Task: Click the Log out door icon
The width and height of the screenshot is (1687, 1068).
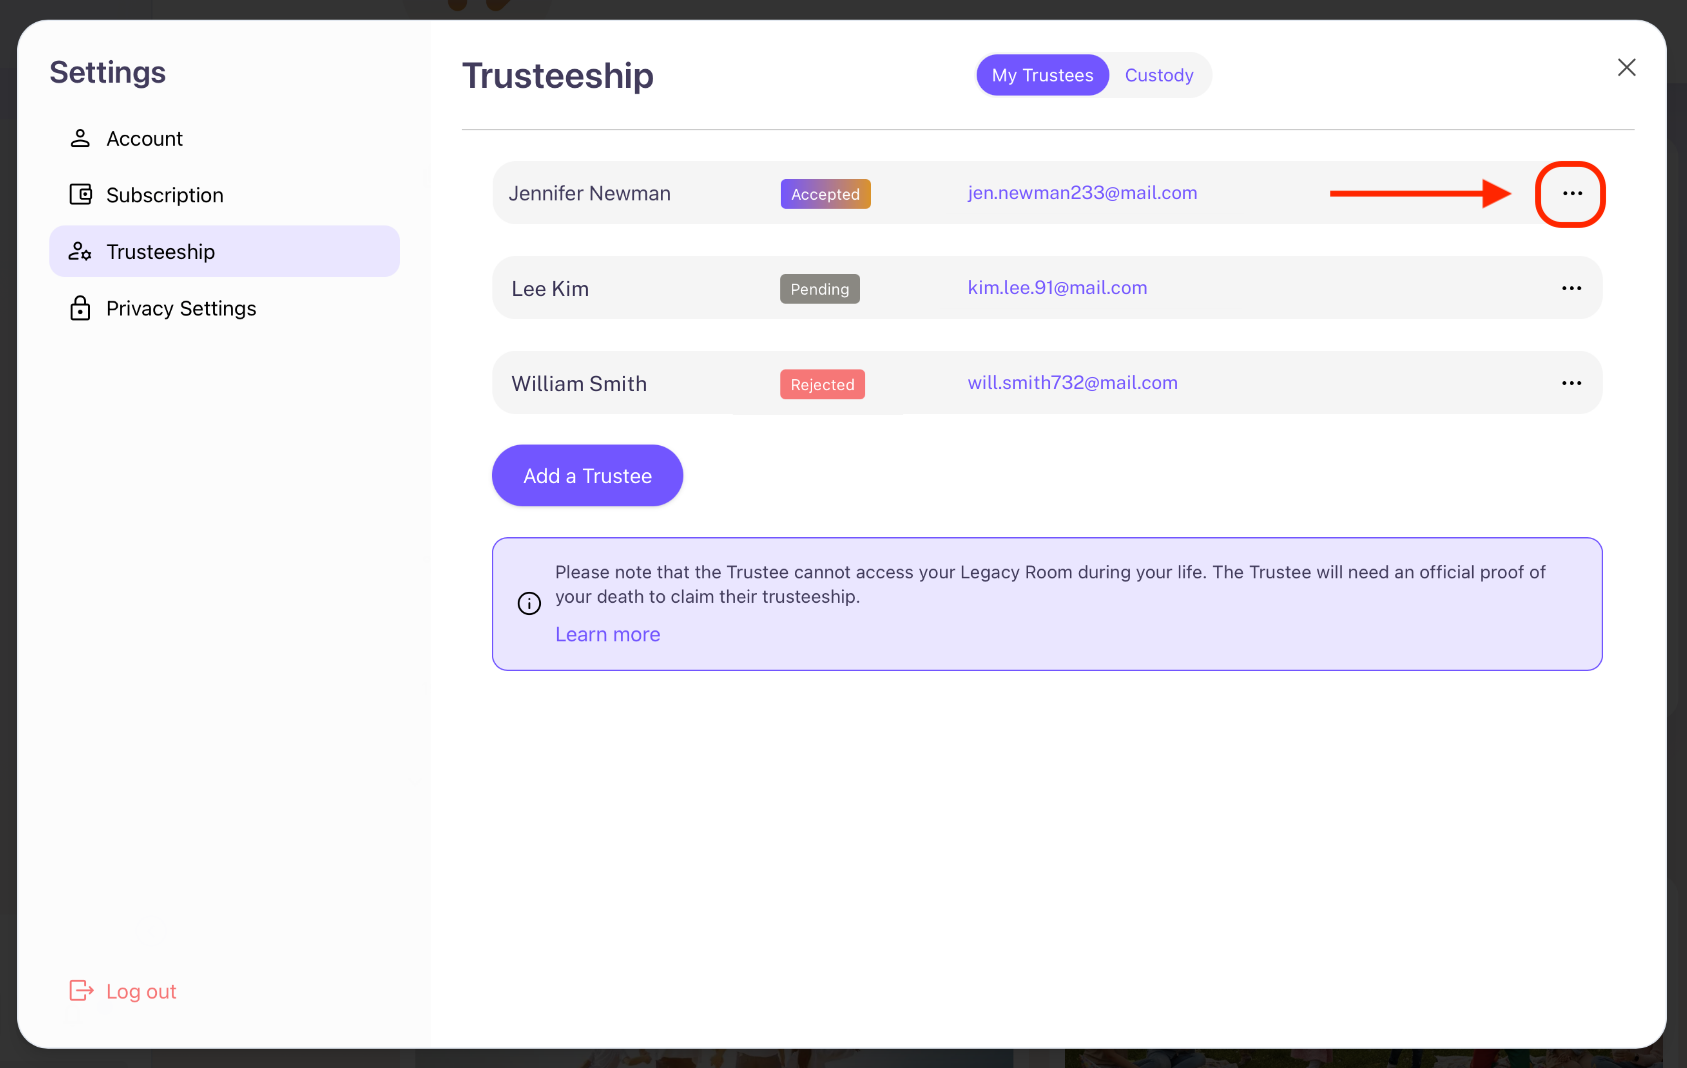Action: click(81, 991)
